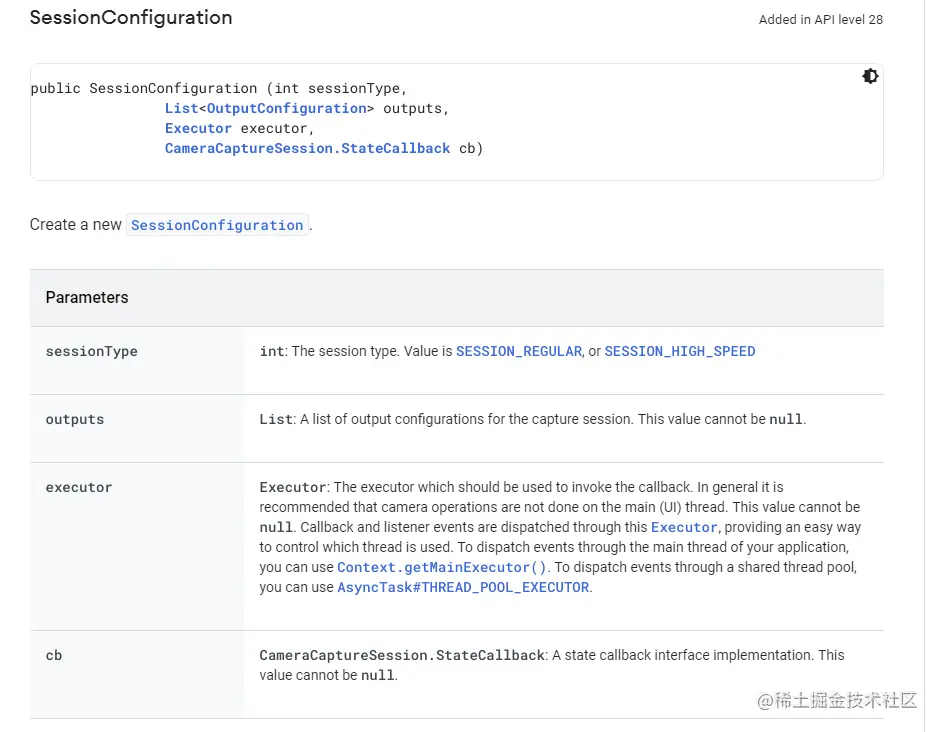Select the Parameters table header
Screen dimensions: 939x732
[x=87, y=297]
